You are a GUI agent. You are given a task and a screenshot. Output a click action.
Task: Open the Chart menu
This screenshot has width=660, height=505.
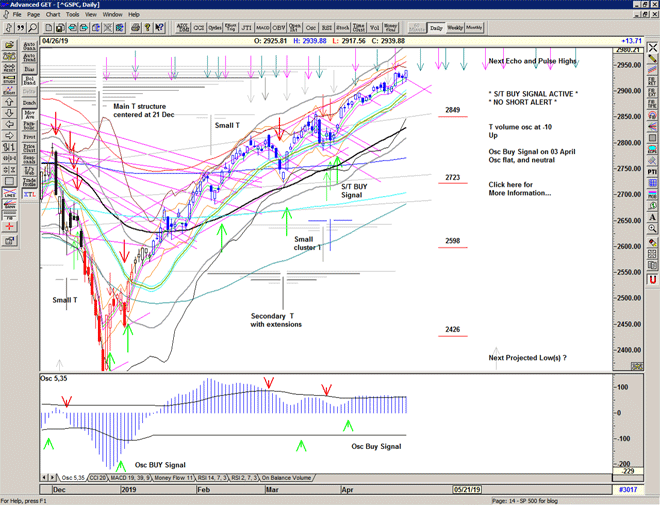tap(53, 15)
